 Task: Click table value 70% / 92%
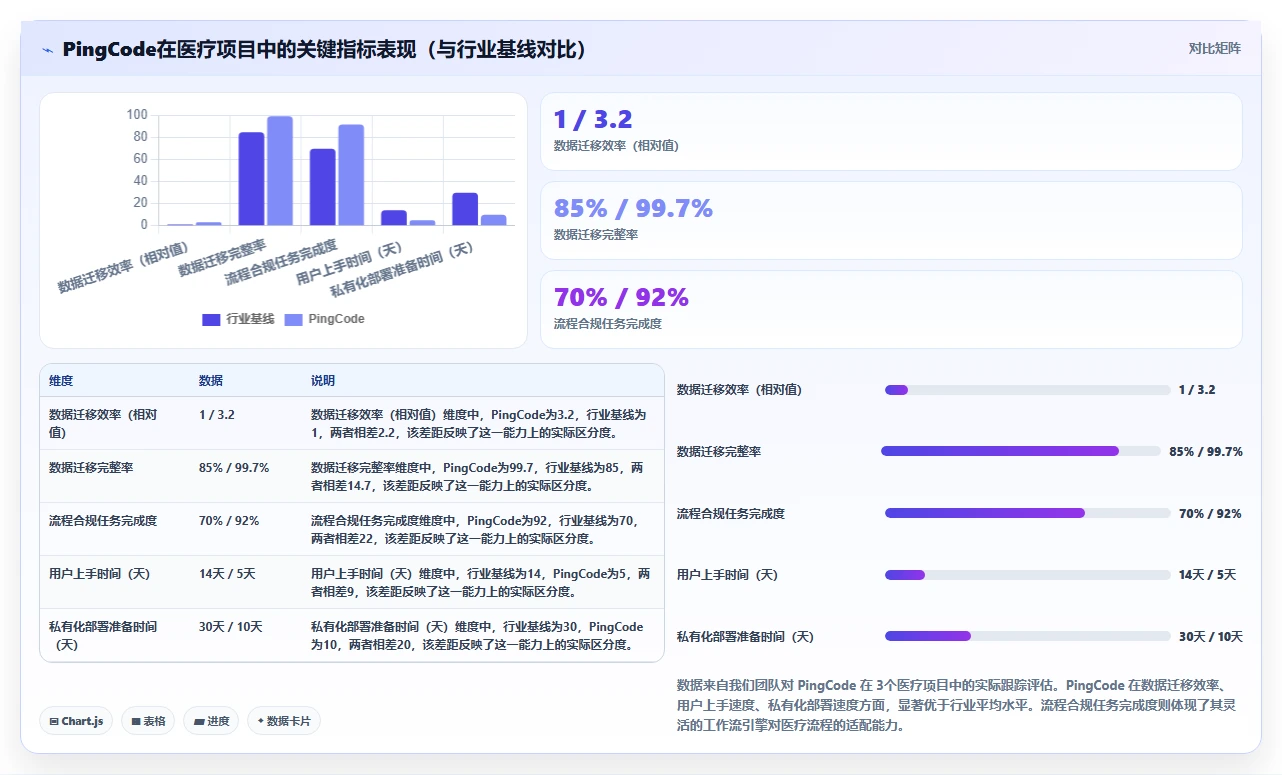pyautogui.click(x=229, y=520)
